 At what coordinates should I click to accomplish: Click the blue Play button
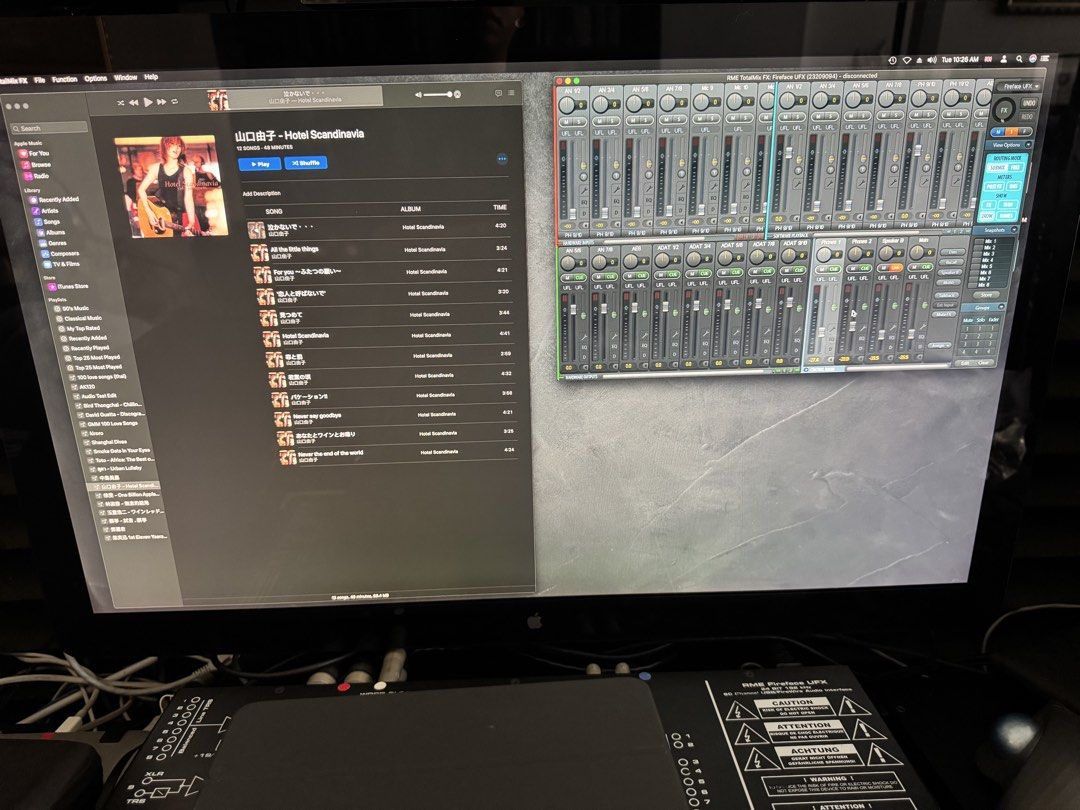click(x=260, y=164)
